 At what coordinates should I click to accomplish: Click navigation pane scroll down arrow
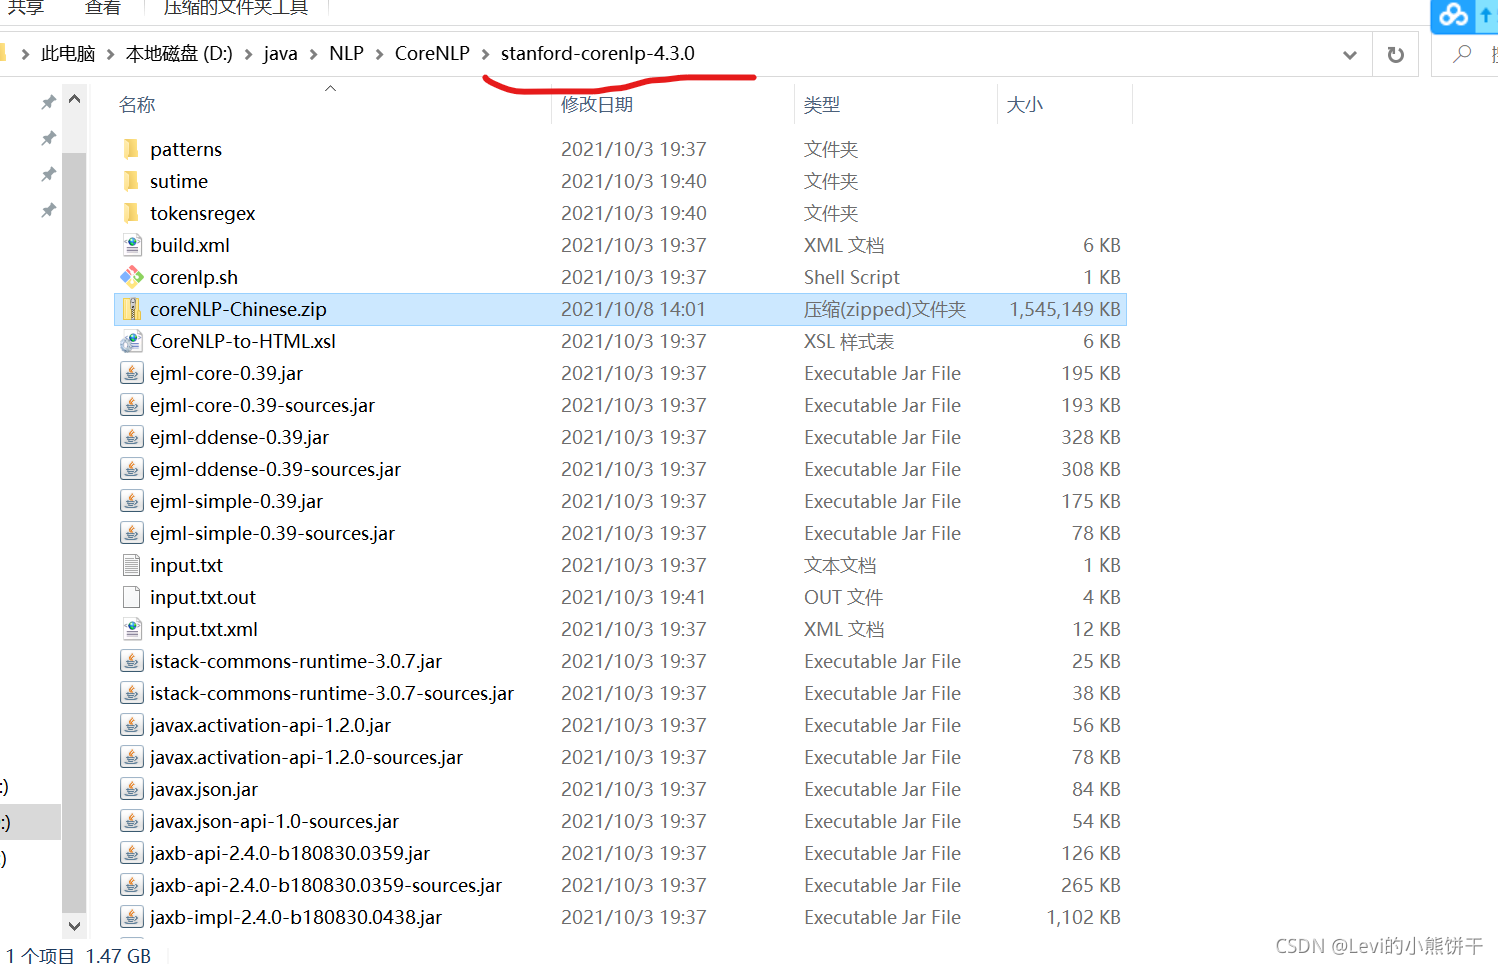pos(74,926)
